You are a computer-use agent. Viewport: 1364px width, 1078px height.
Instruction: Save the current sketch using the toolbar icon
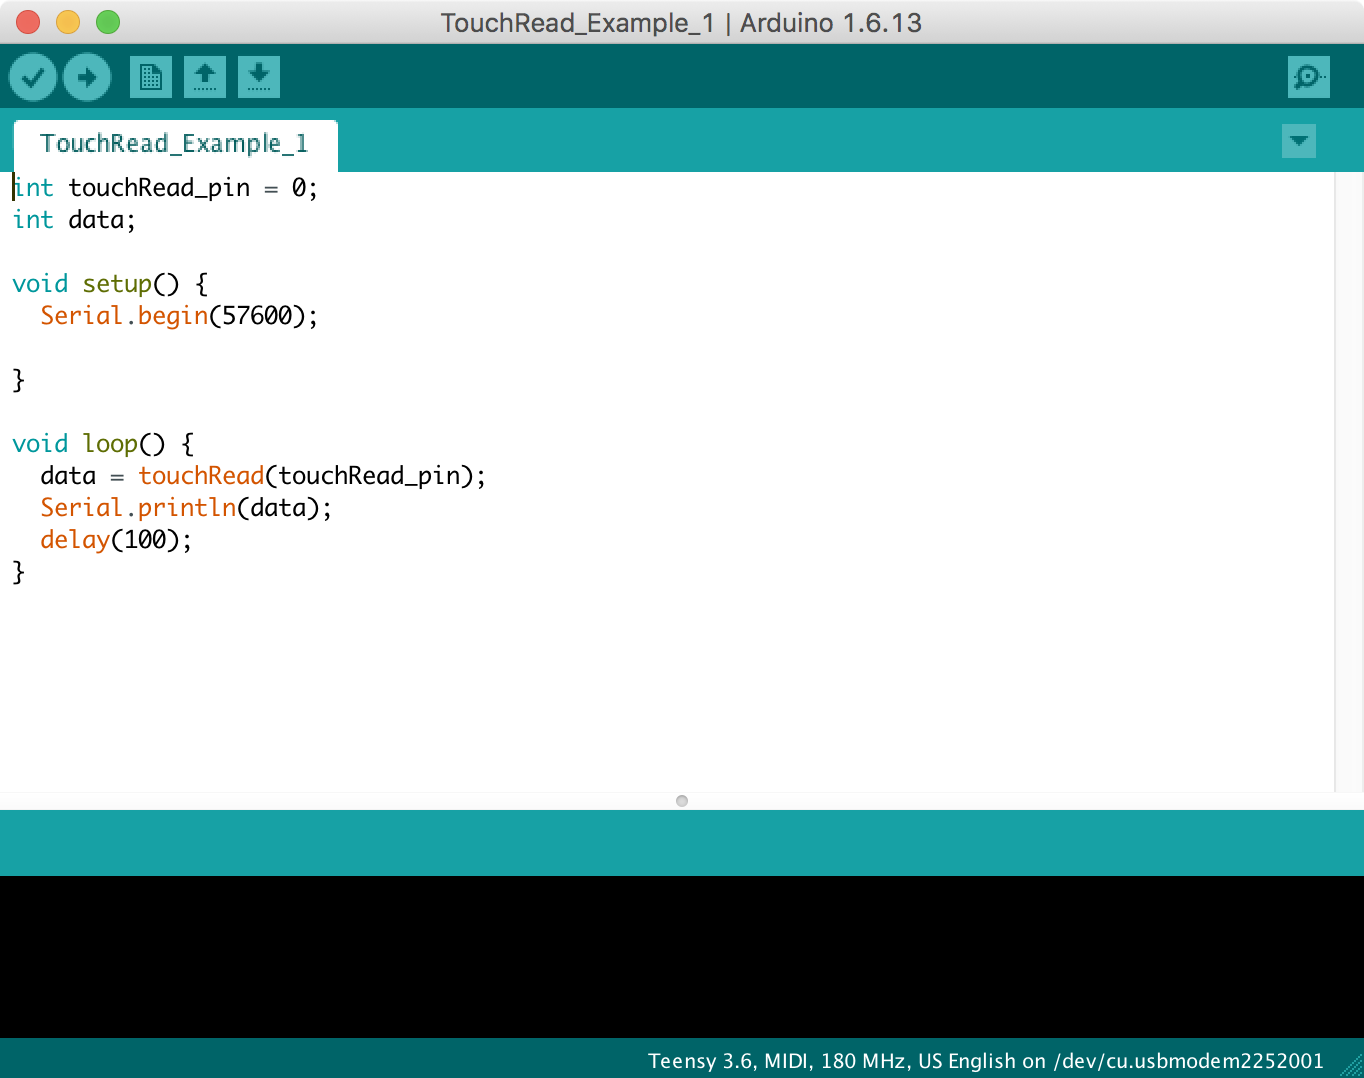tap(258, 76)
